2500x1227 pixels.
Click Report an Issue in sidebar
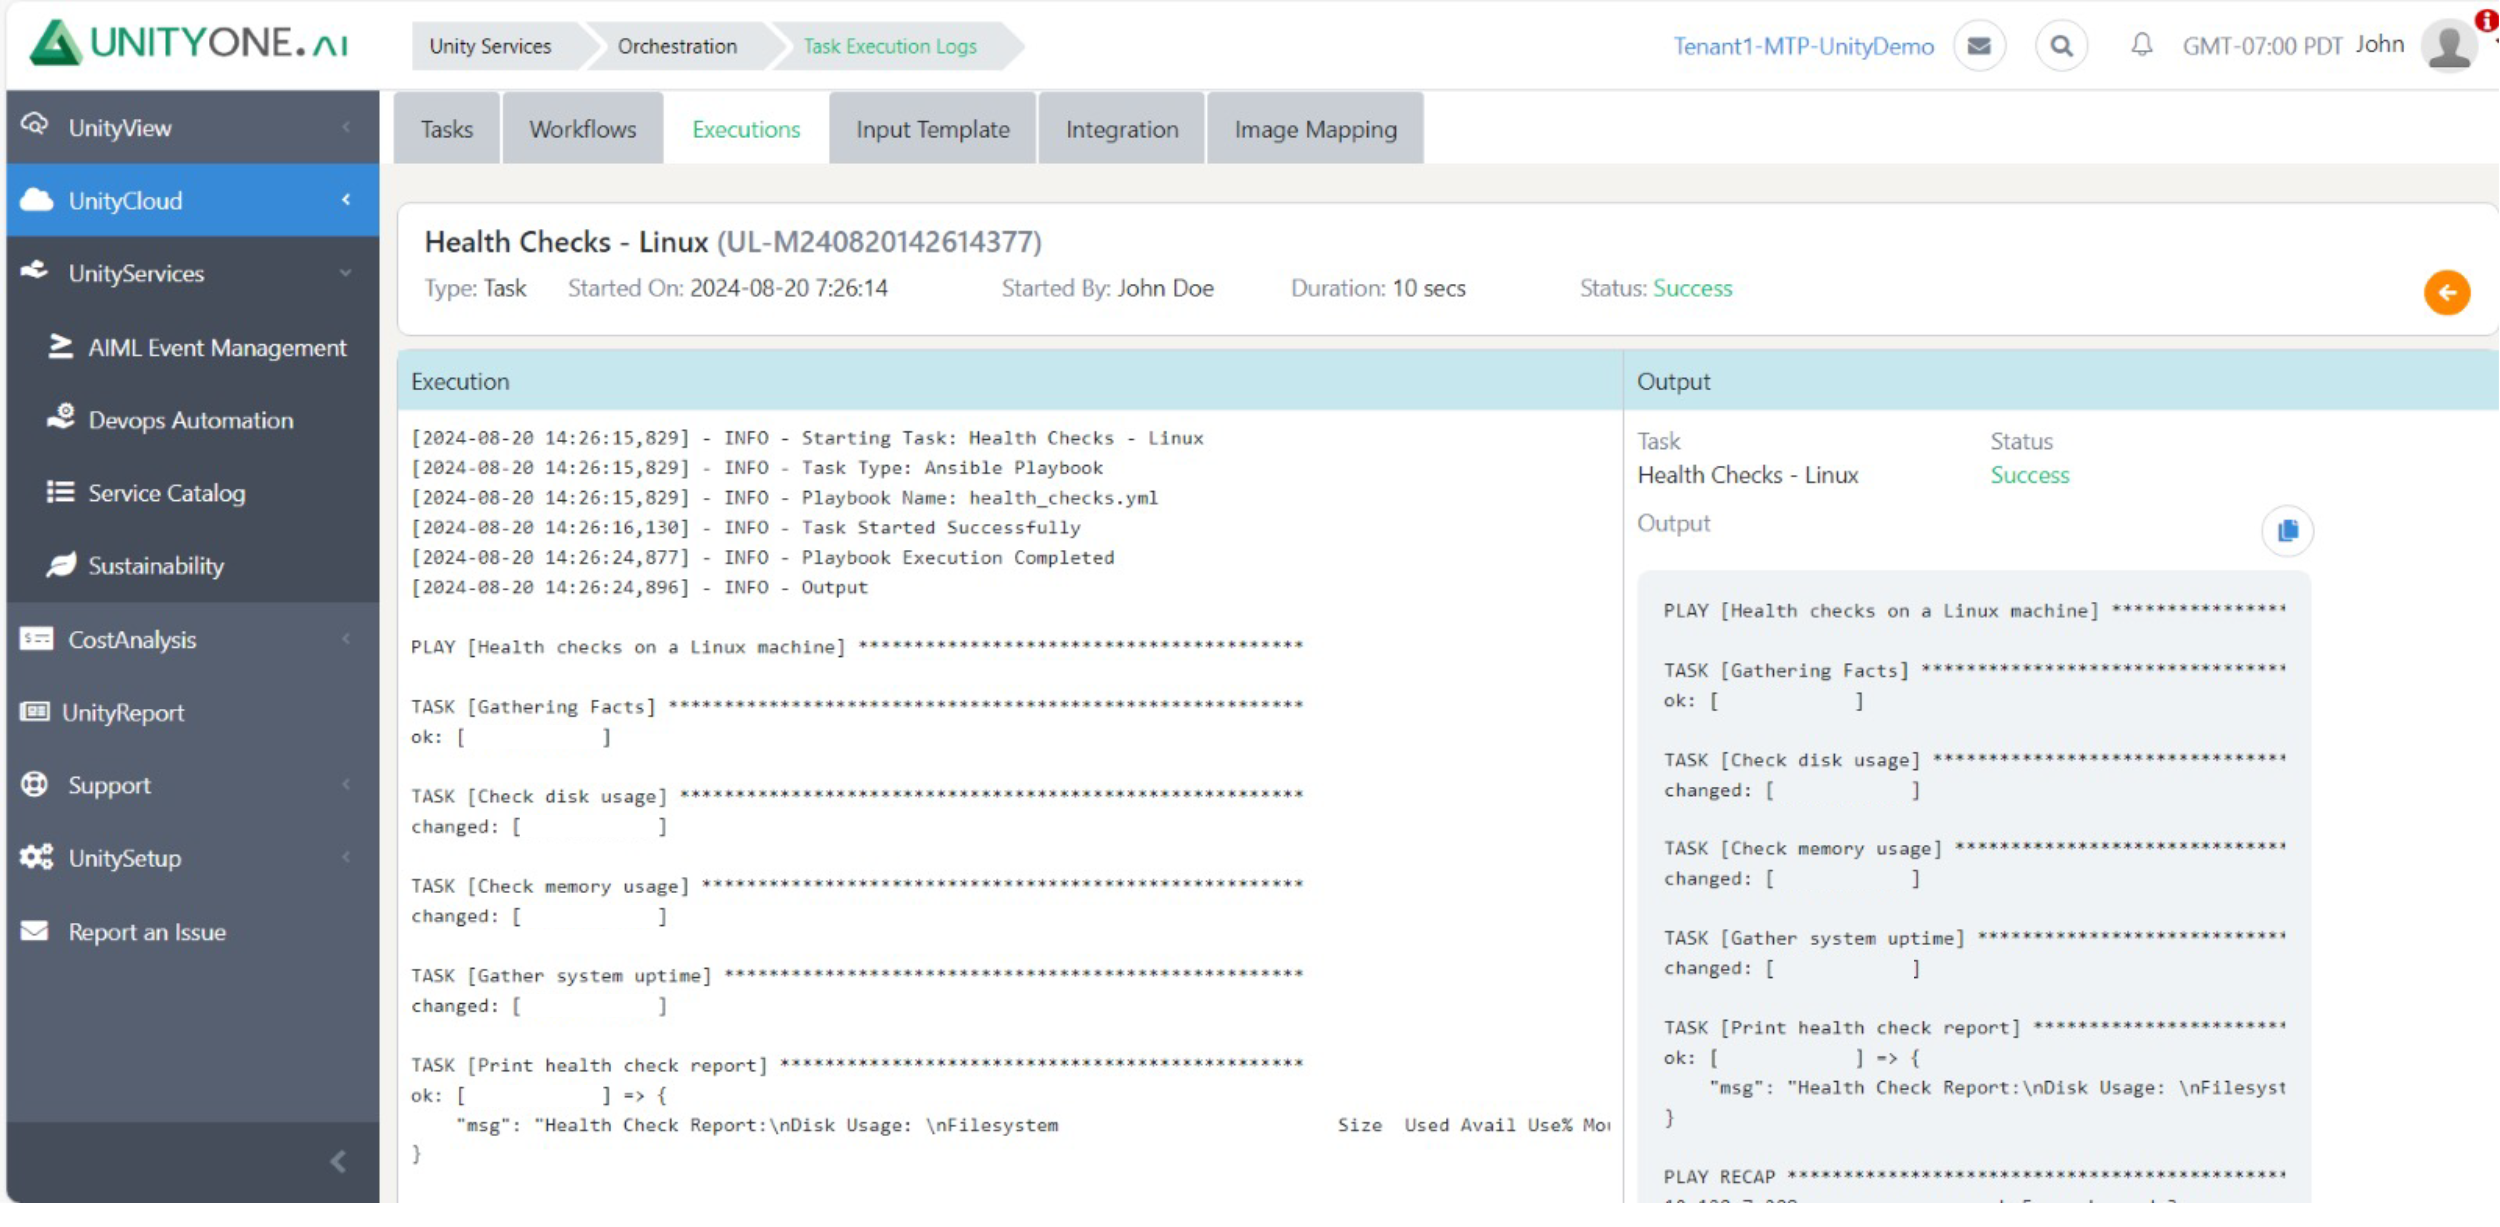click(x=193, y=932)
